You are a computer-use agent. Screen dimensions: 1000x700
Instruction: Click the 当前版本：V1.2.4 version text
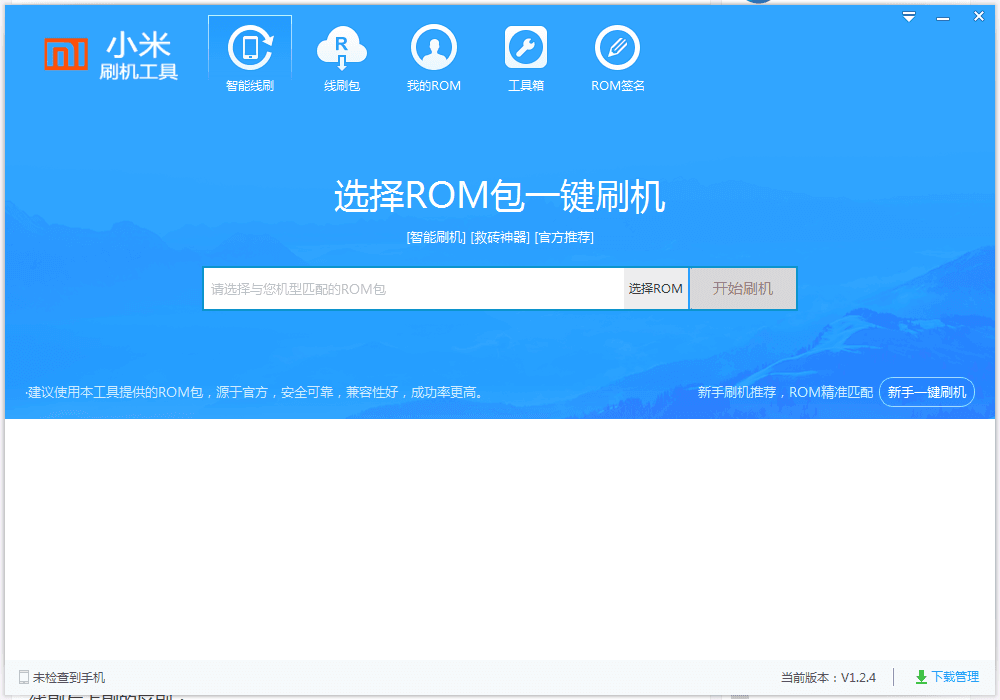click(828, 678)
